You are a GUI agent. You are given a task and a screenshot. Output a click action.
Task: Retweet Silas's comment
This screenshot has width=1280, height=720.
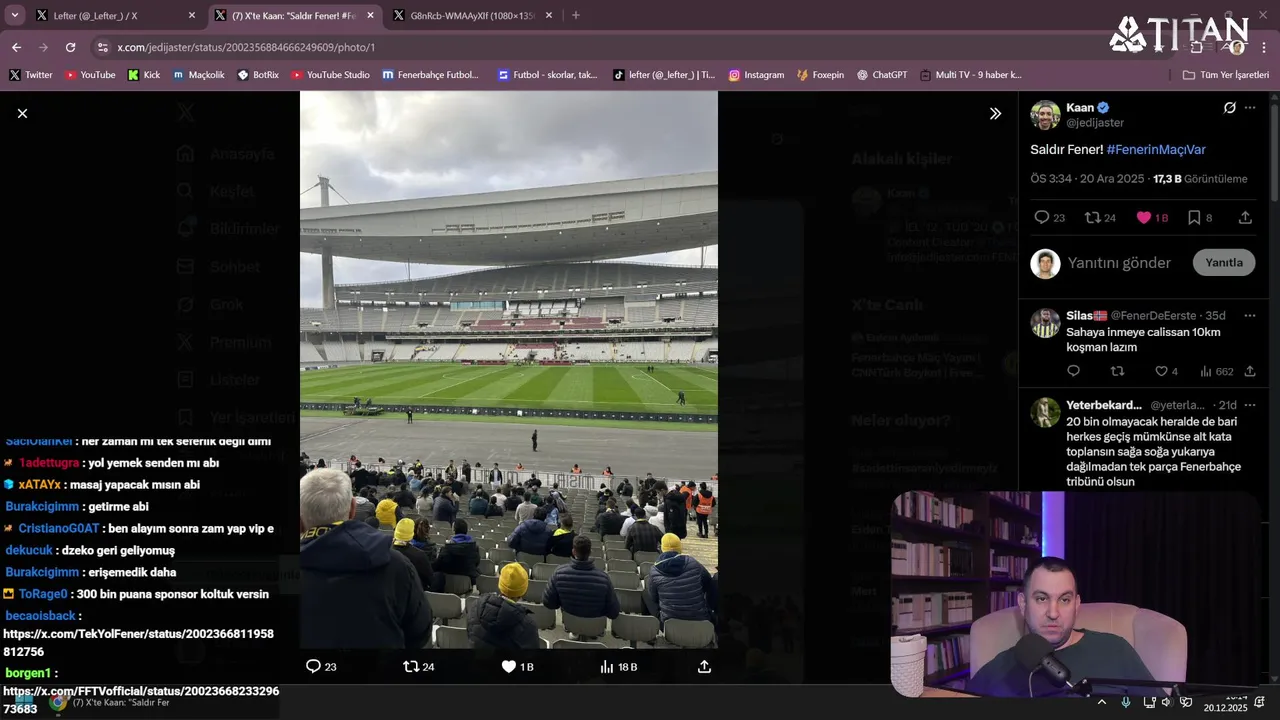tap(1118, 371)
